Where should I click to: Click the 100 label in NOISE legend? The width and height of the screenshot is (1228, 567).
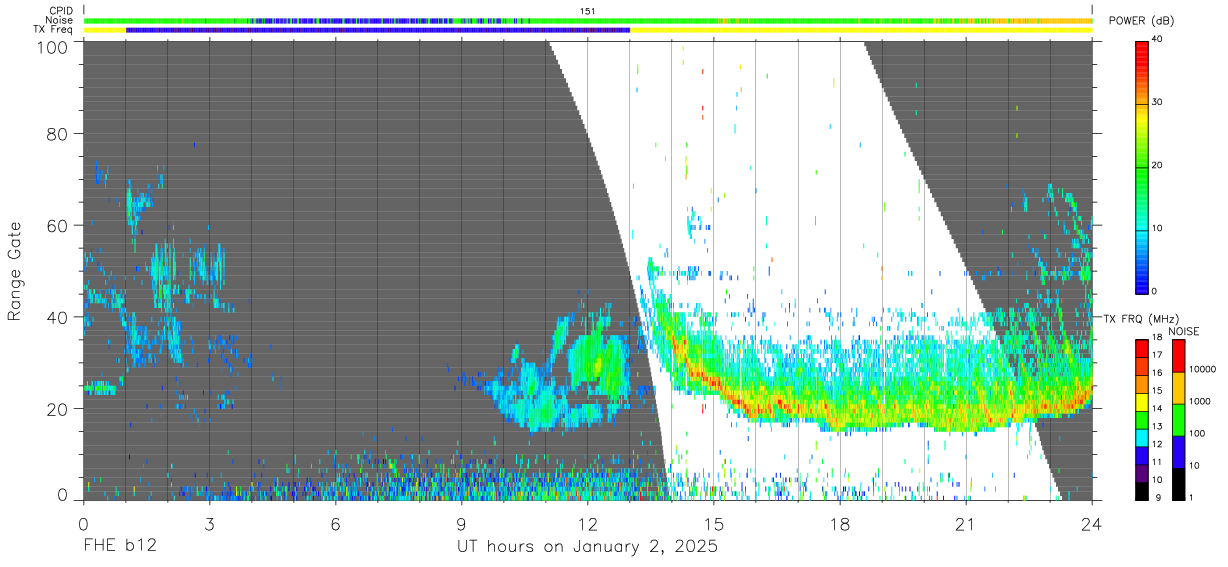1196,433
